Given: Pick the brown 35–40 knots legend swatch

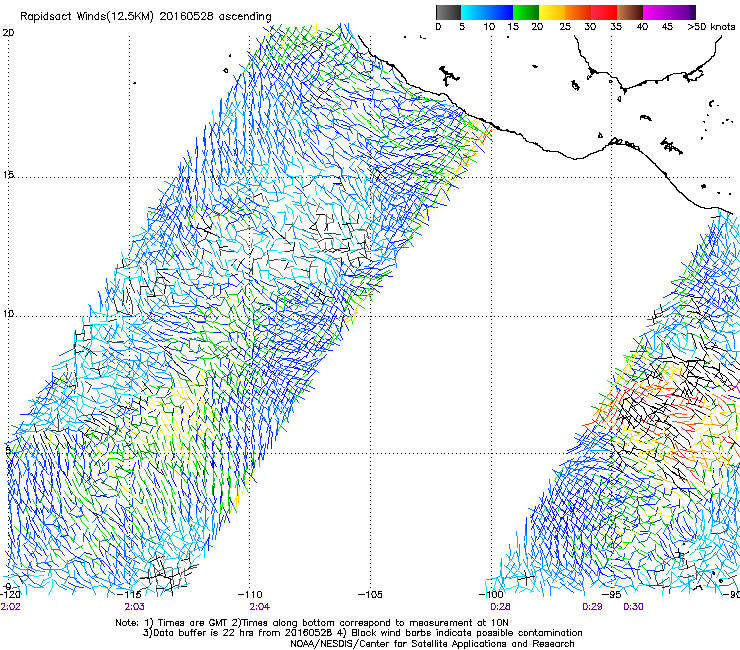Looking at the screenshot, I should [630, 12].
